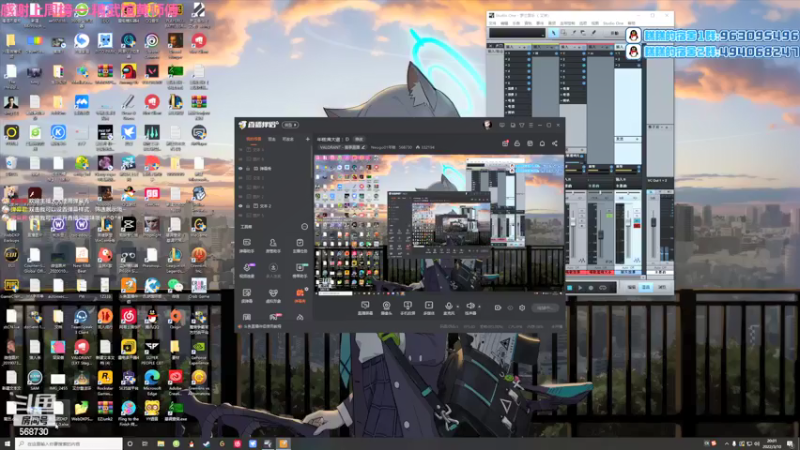Toggle the green monitor button on Studio One channel

(609, 216)
